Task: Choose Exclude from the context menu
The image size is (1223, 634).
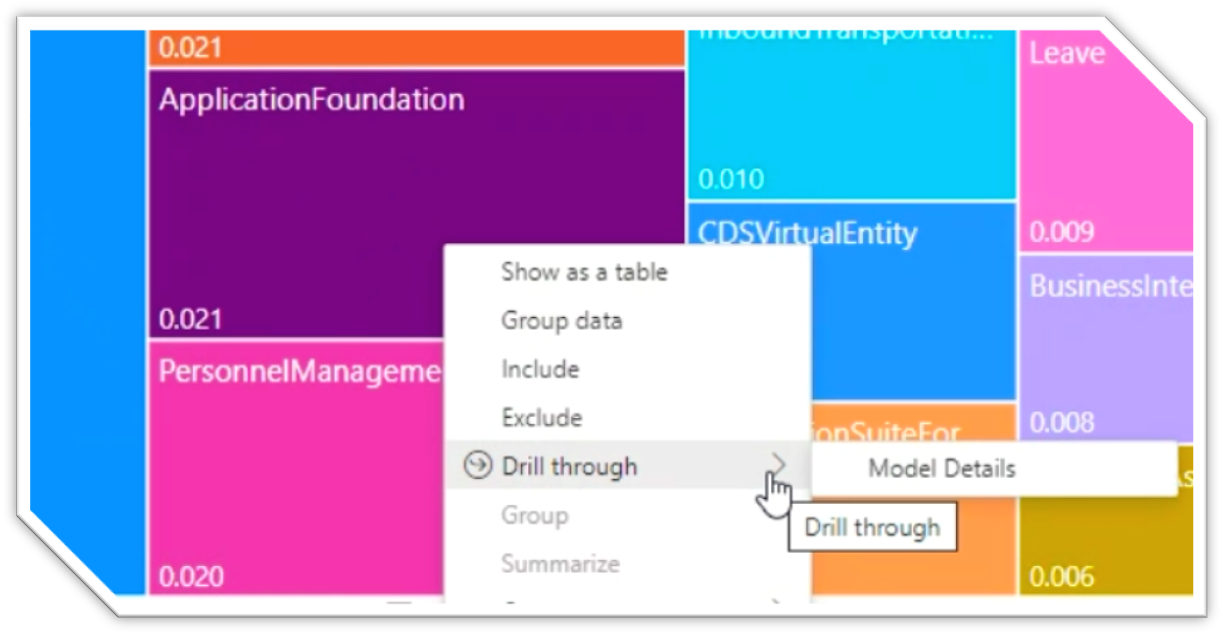Action: point(541,417)
